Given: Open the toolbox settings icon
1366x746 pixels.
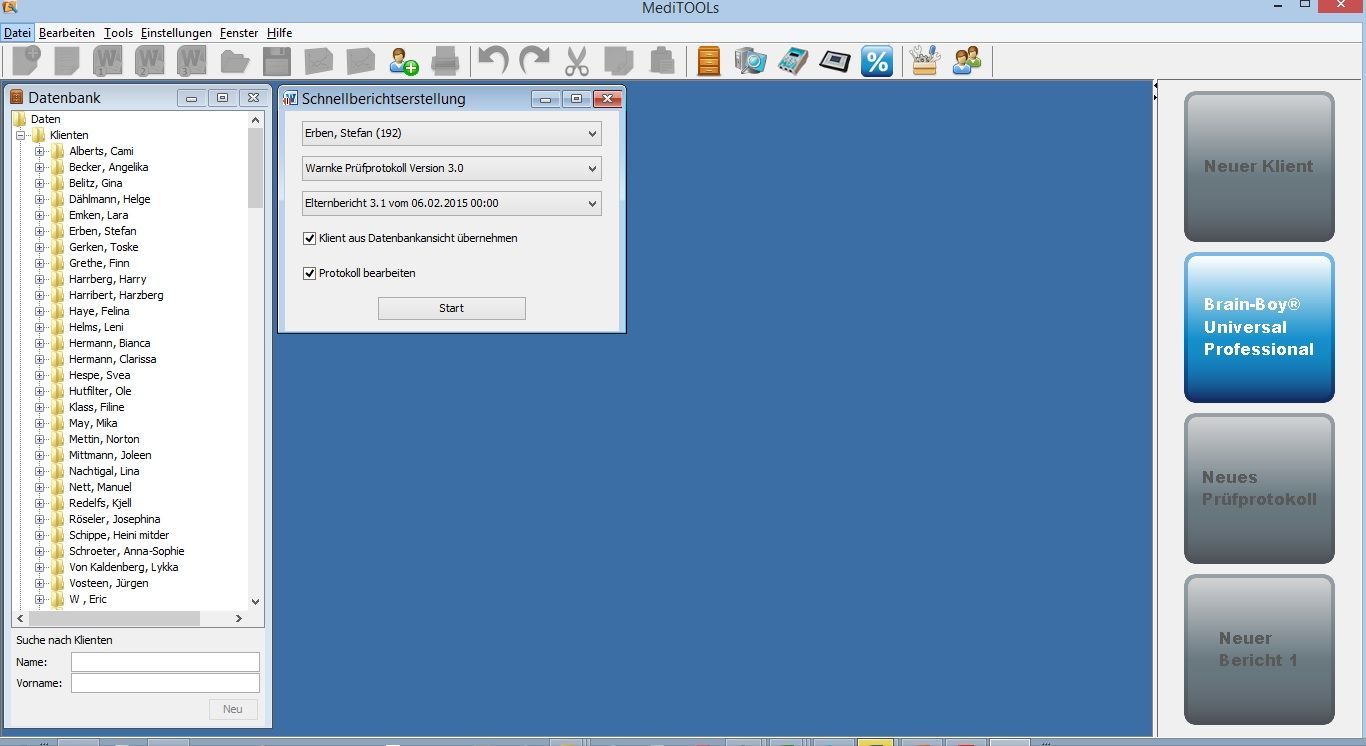Looking at the screenshot, I should click(926, 61).
